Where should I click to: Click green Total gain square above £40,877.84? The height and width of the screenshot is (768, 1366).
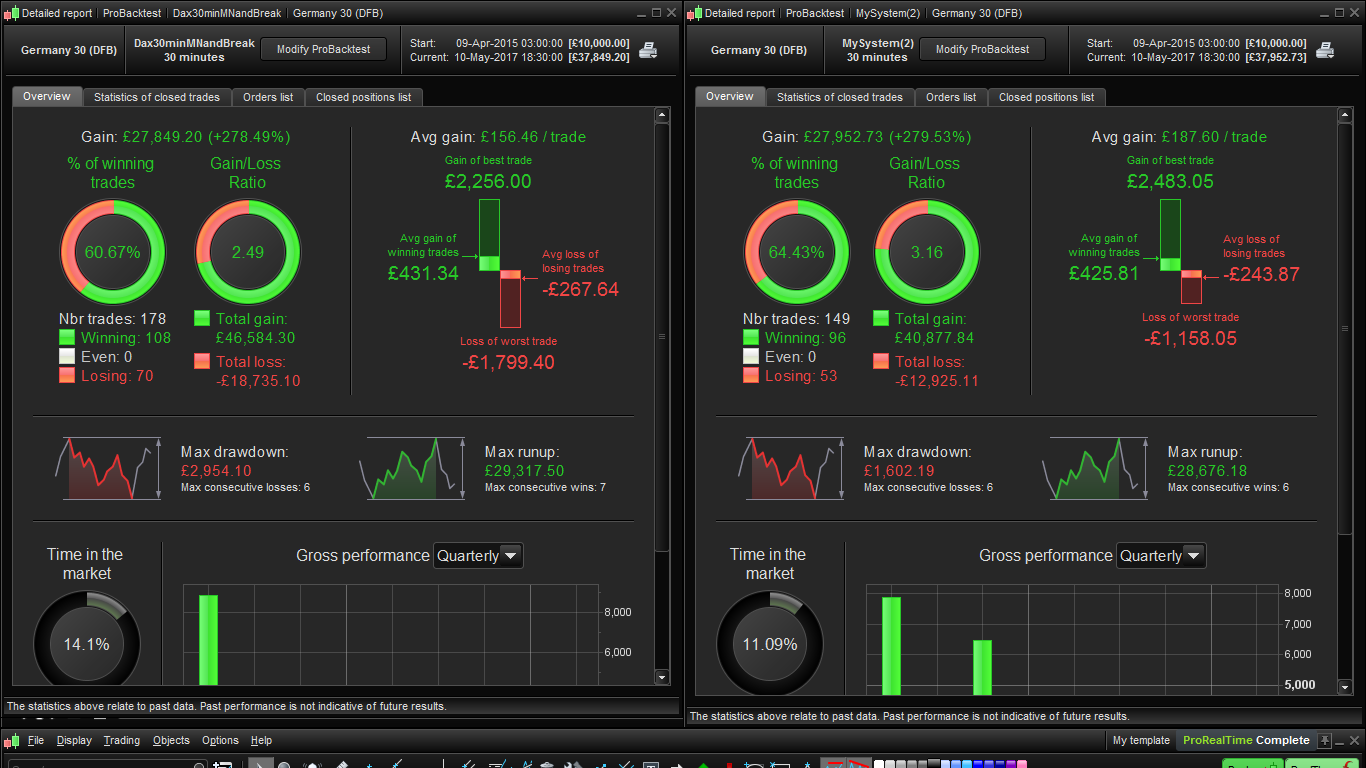point(881,318)
